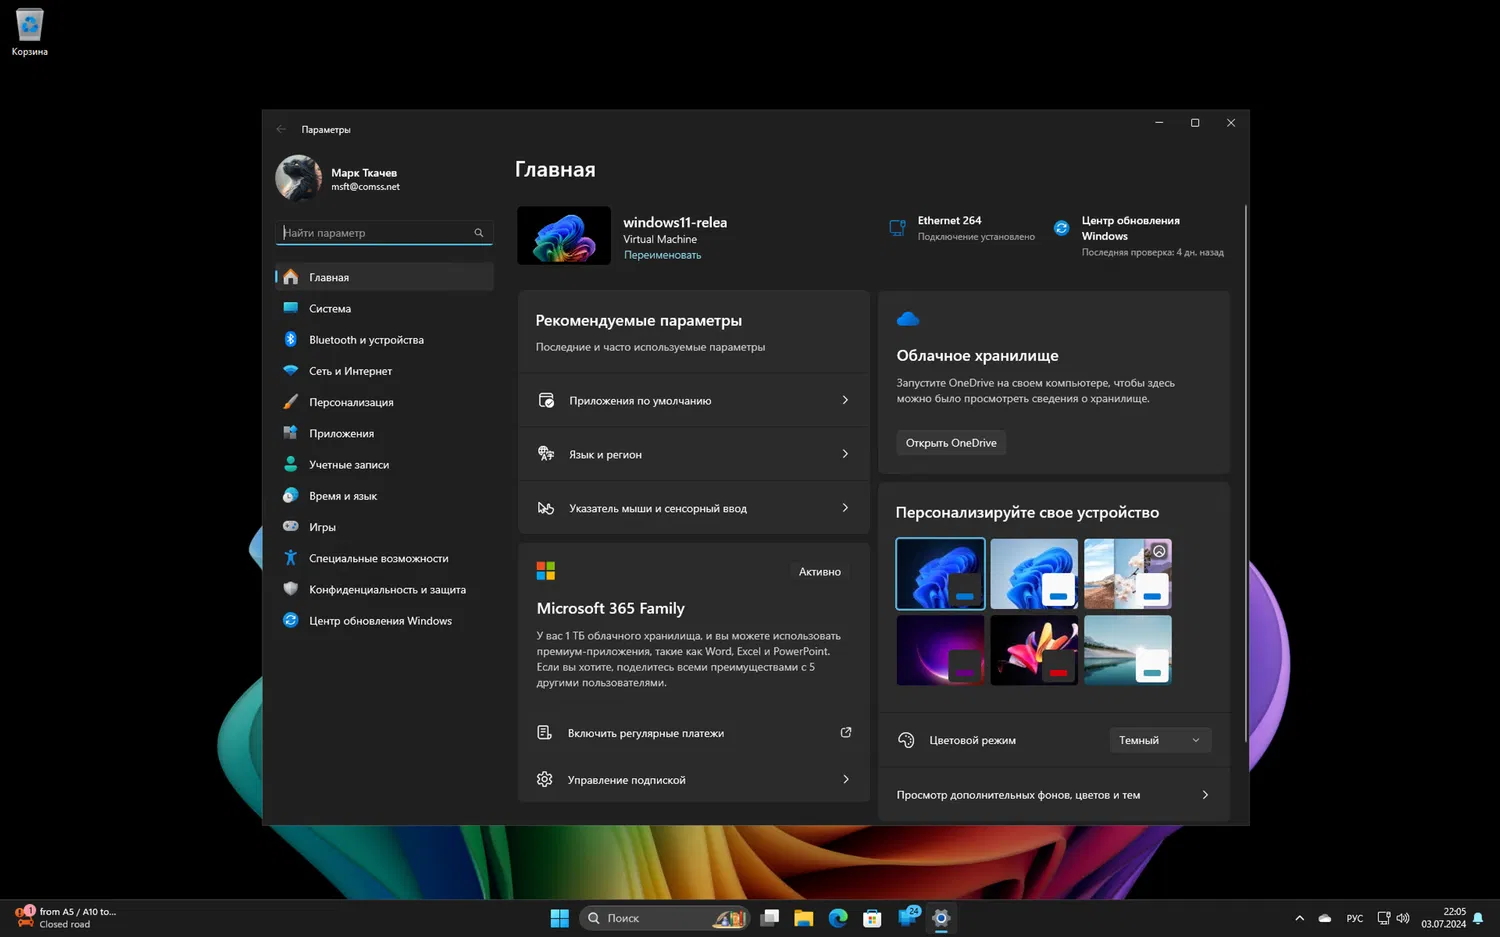Expand Language and region row
This screenshot has height=937, width=1500.
[x=693, y=454]
